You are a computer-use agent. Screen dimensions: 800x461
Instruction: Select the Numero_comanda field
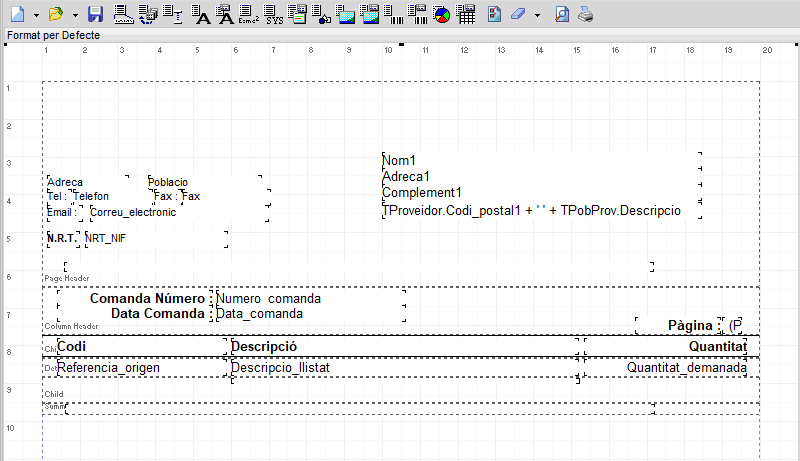click(311, 298)
